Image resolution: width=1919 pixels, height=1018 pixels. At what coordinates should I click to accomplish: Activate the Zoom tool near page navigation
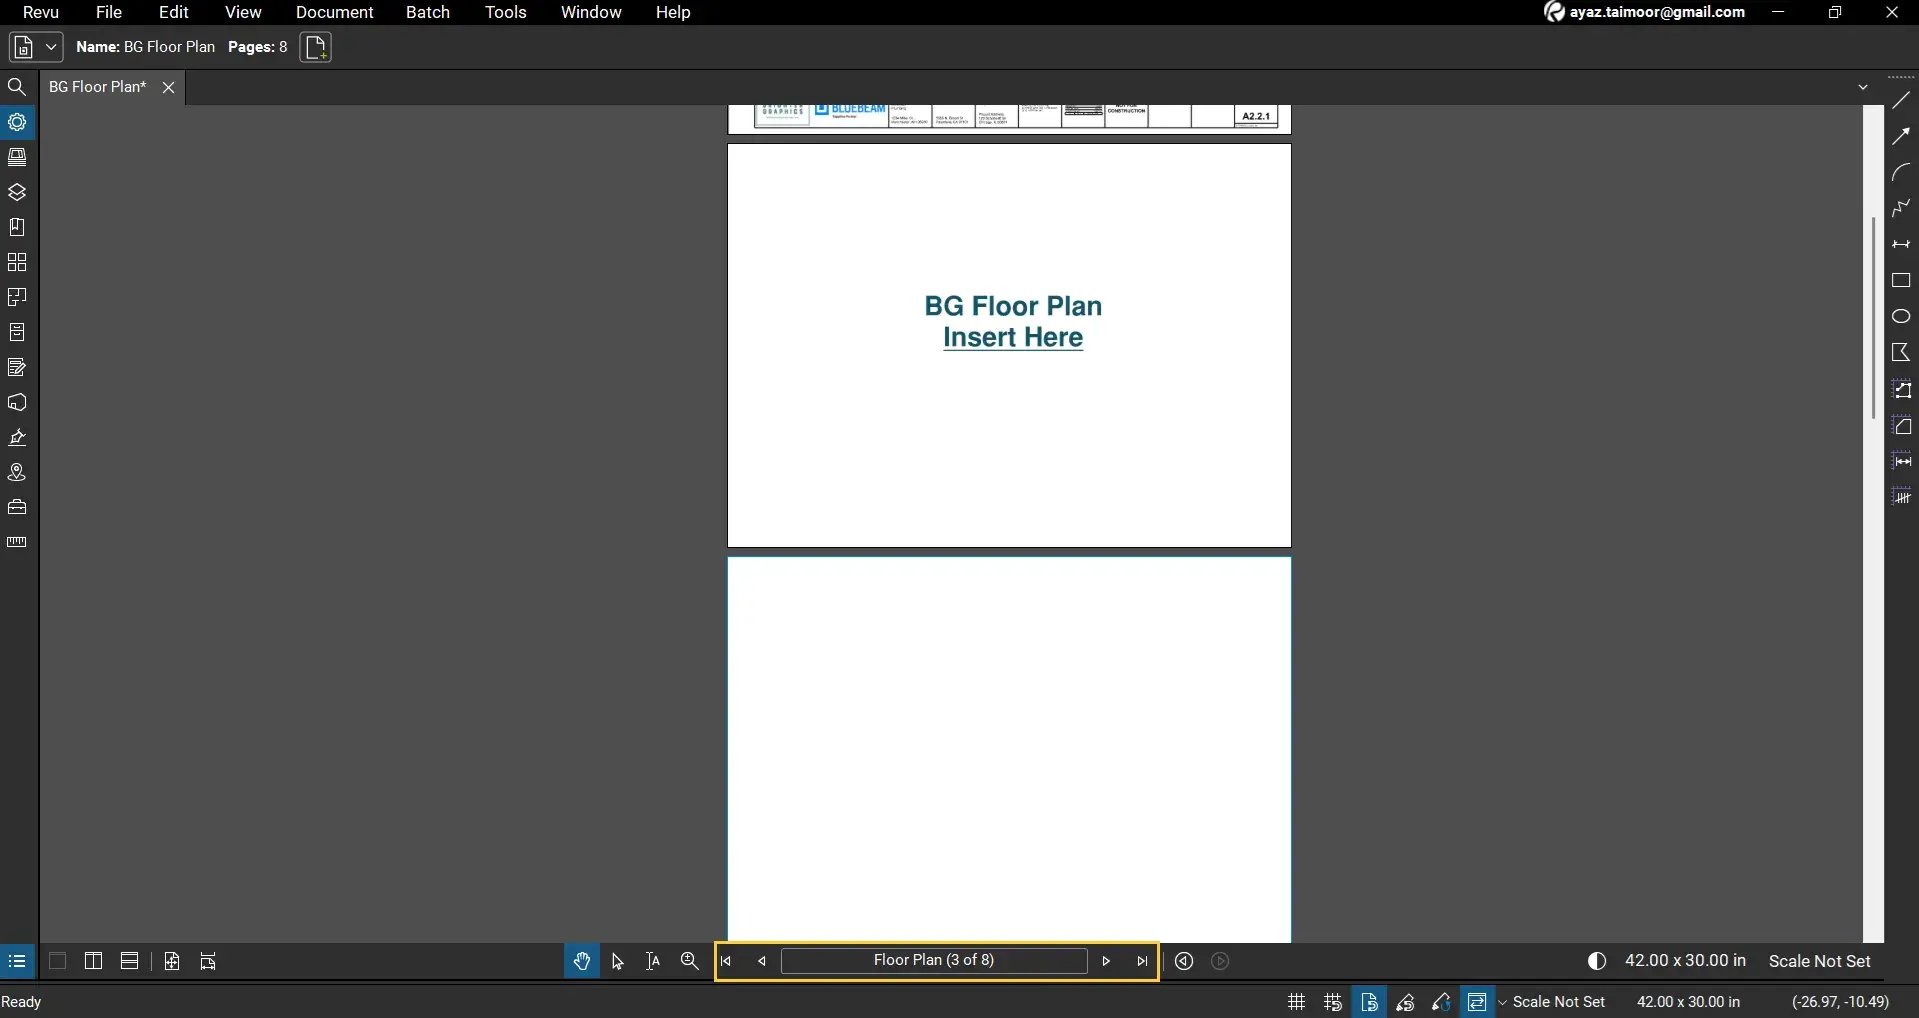[x=689, y=961]
